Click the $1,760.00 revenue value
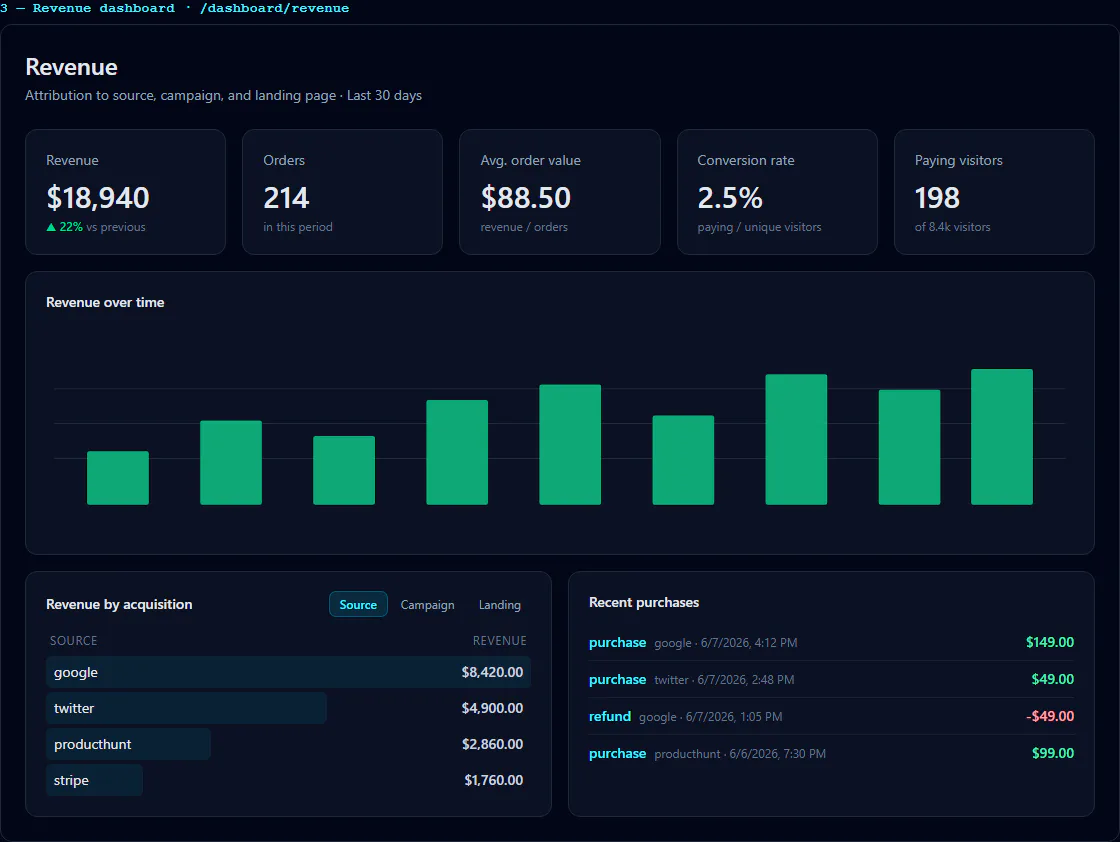 494,780
